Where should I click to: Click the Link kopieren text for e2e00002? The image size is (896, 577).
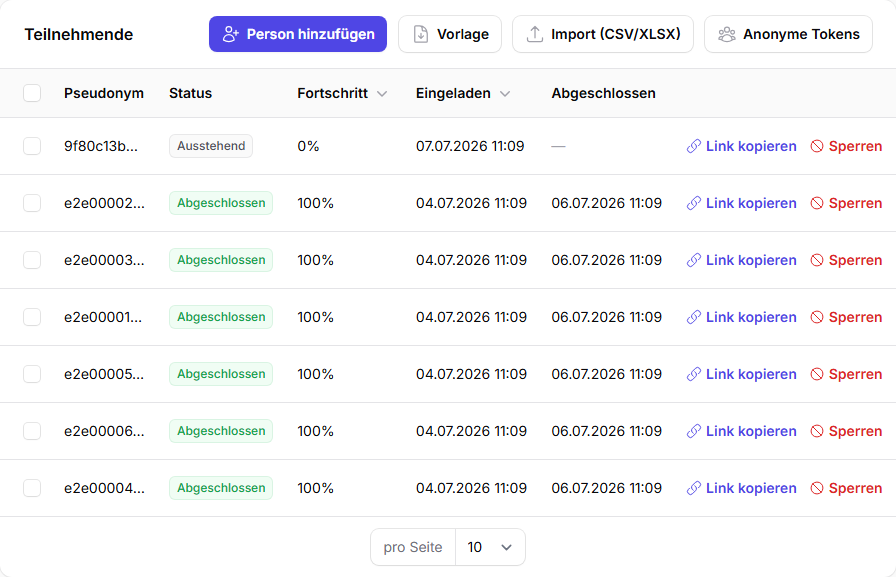pos(751,203)
